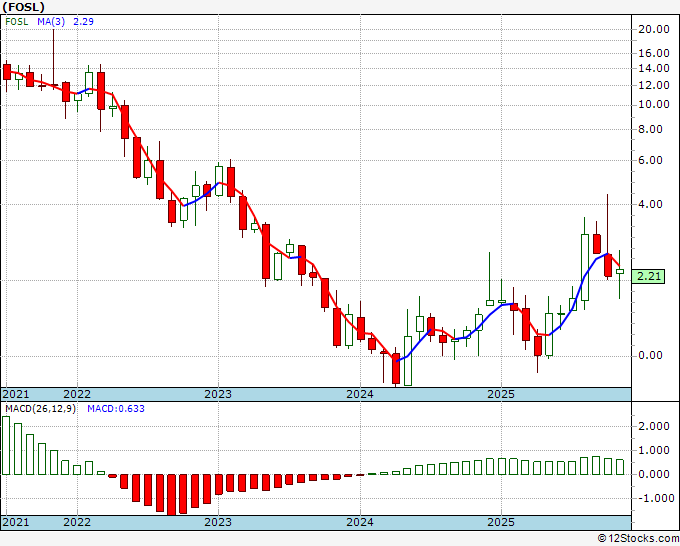Click 2025 on the MACD time axis
Image resolution: width=680 pixels, height=546 pixels.
(501, 522)
